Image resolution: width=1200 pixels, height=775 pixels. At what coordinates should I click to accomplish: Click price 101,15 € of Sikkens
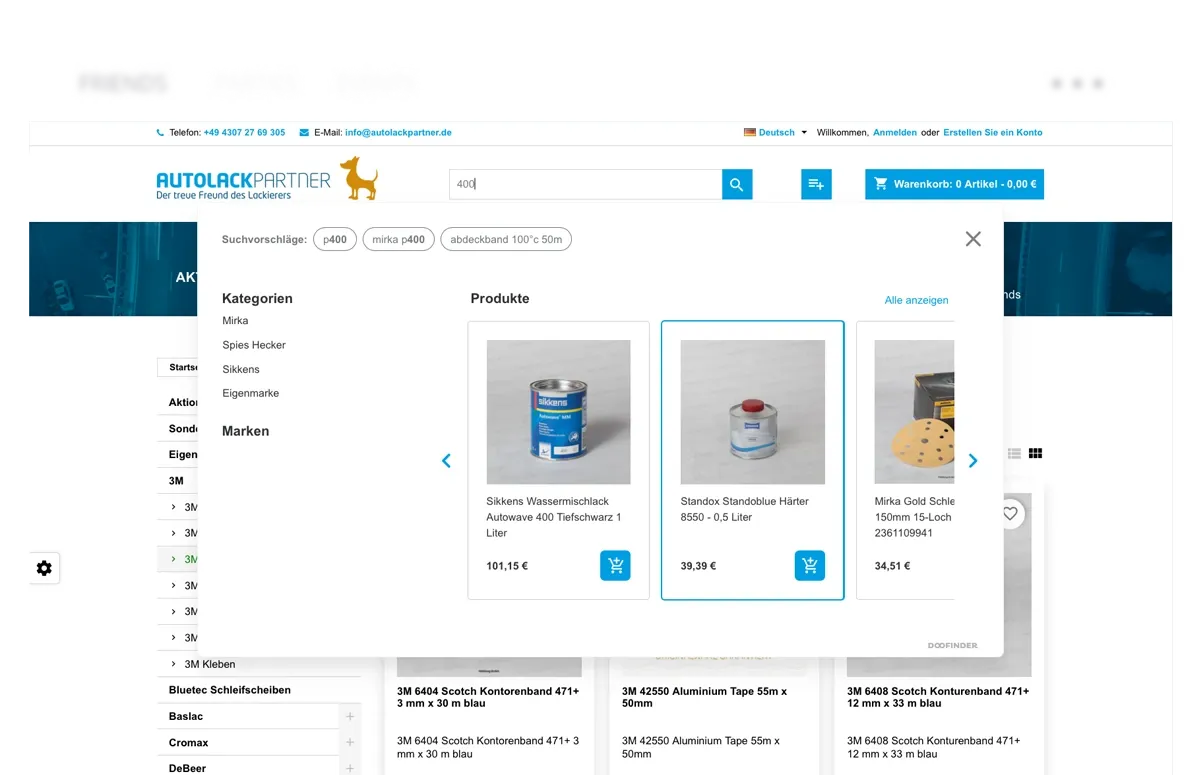click(507, 566)
